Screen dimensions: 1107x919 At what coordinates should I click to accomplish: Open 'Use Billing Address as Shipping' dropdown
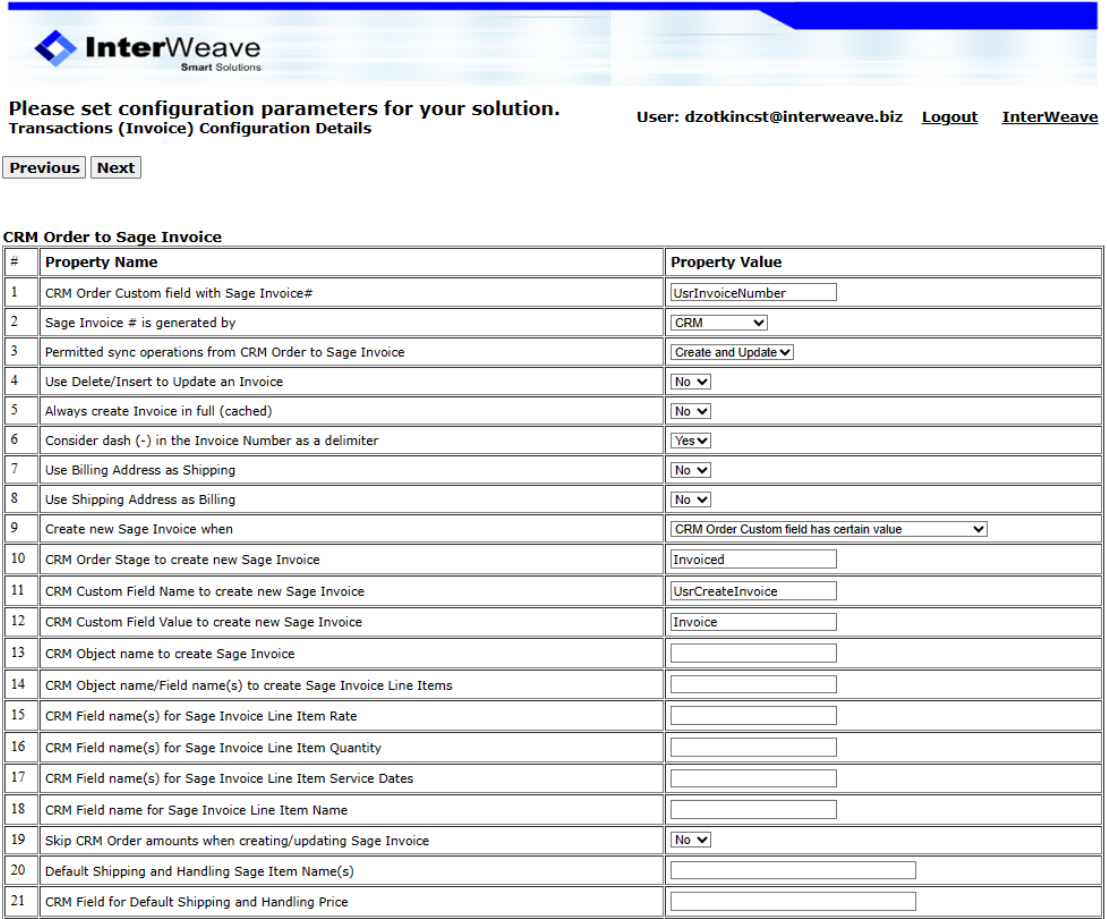[x=690, y=470]
